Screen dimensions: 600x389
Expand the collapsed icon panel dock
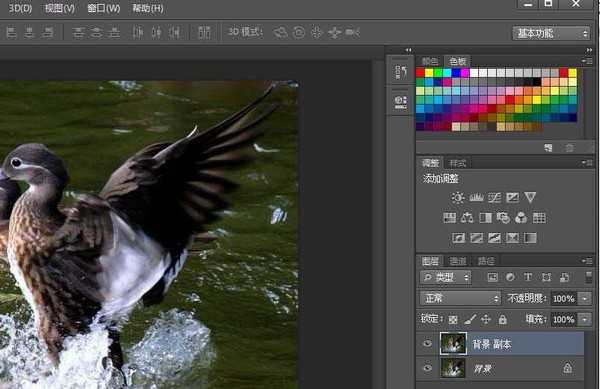[x=408, y=50]
